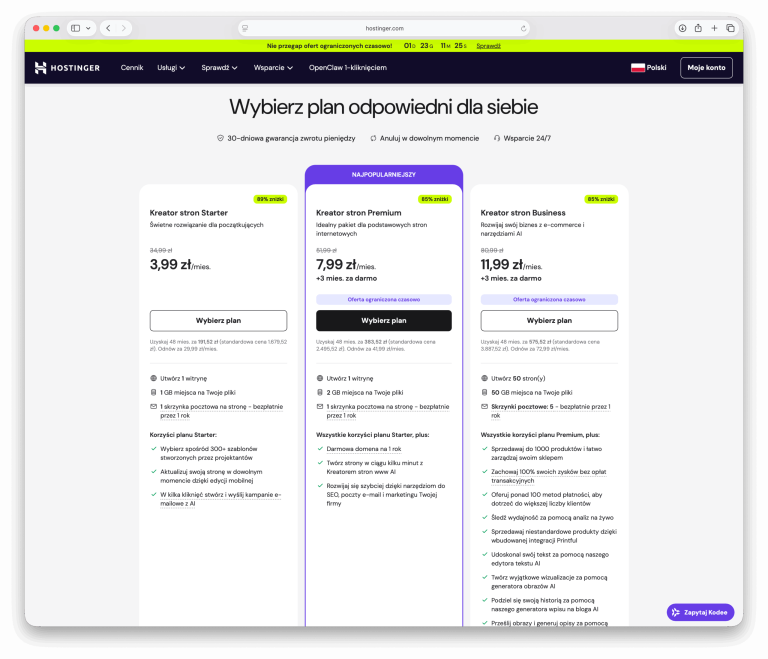Select Business plan Wybierz plan button
Image resolution: width=768 pixels, height=659 pixels.
click(x=549, y=321)
